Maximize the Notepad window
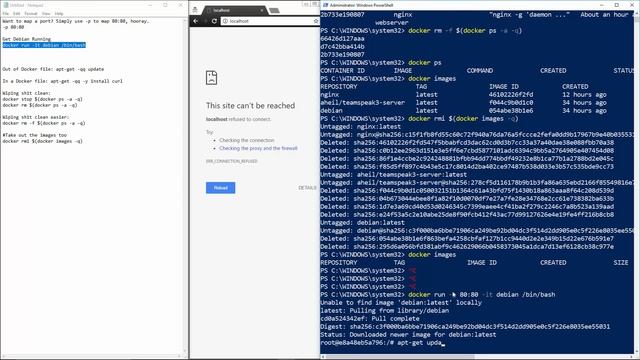The width and height of the screenshot is (640, 360). [165, 5]
